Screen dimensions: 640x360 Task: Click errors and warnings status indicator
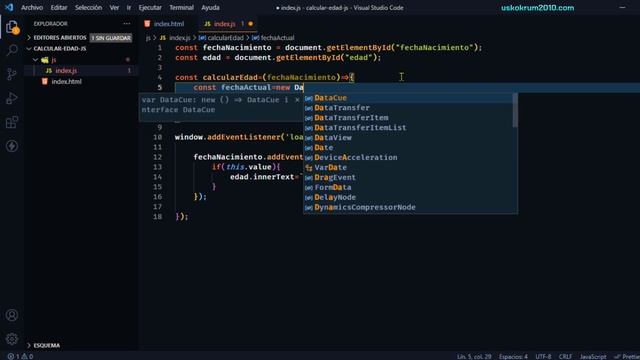(20, 356)
